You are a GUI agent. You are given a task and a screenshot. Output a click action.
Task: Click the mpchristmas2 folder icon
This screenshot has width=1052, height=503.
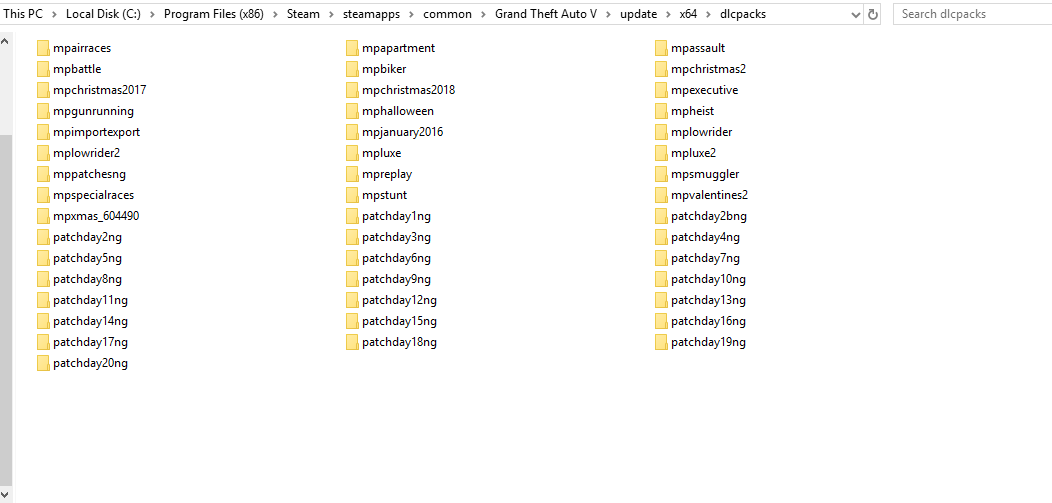click(661, 69)
